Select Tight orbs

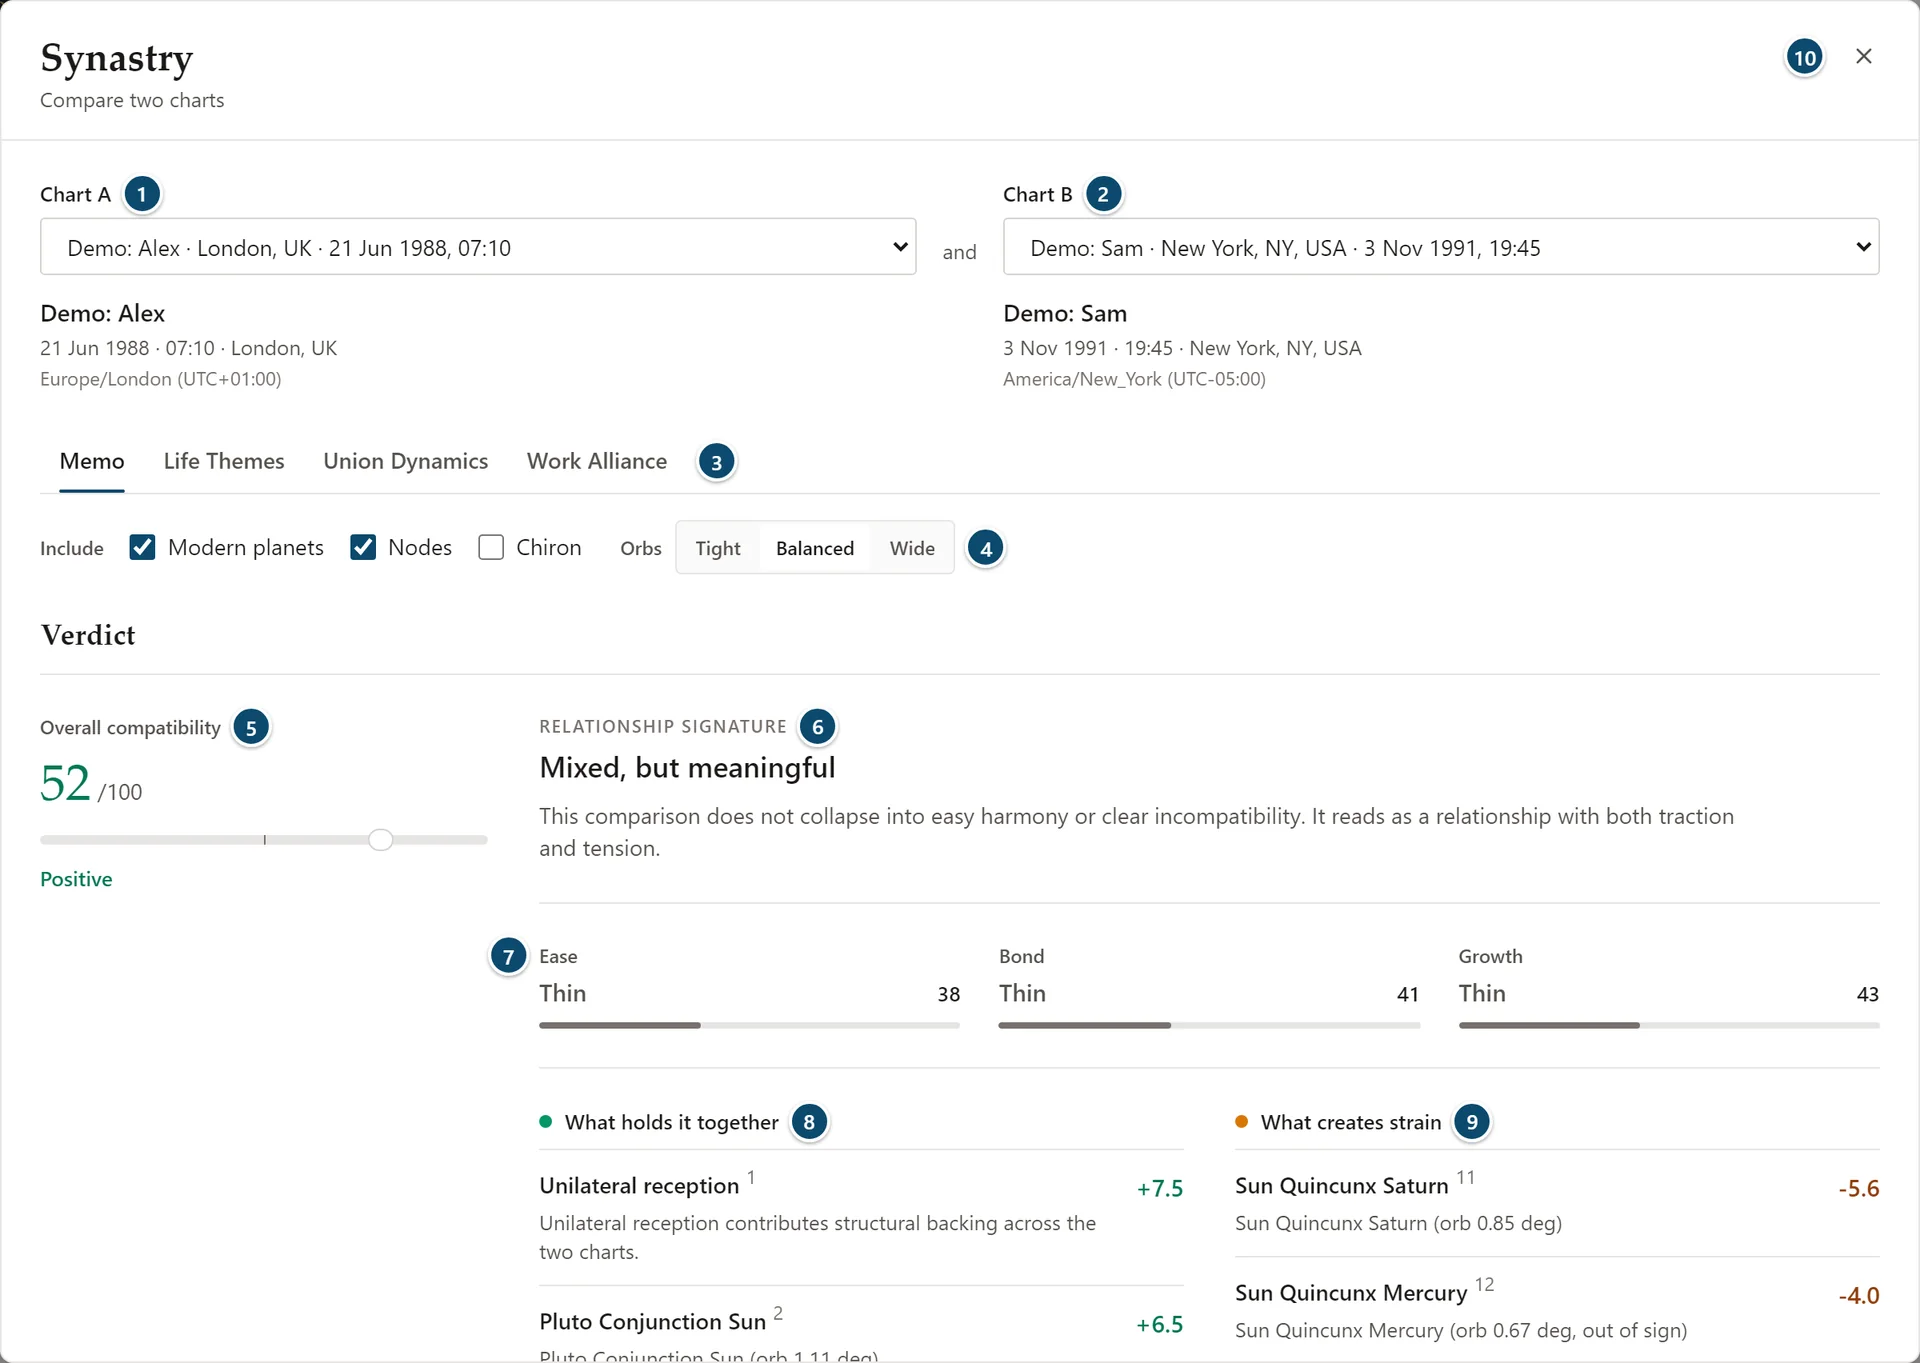[718, 548]
